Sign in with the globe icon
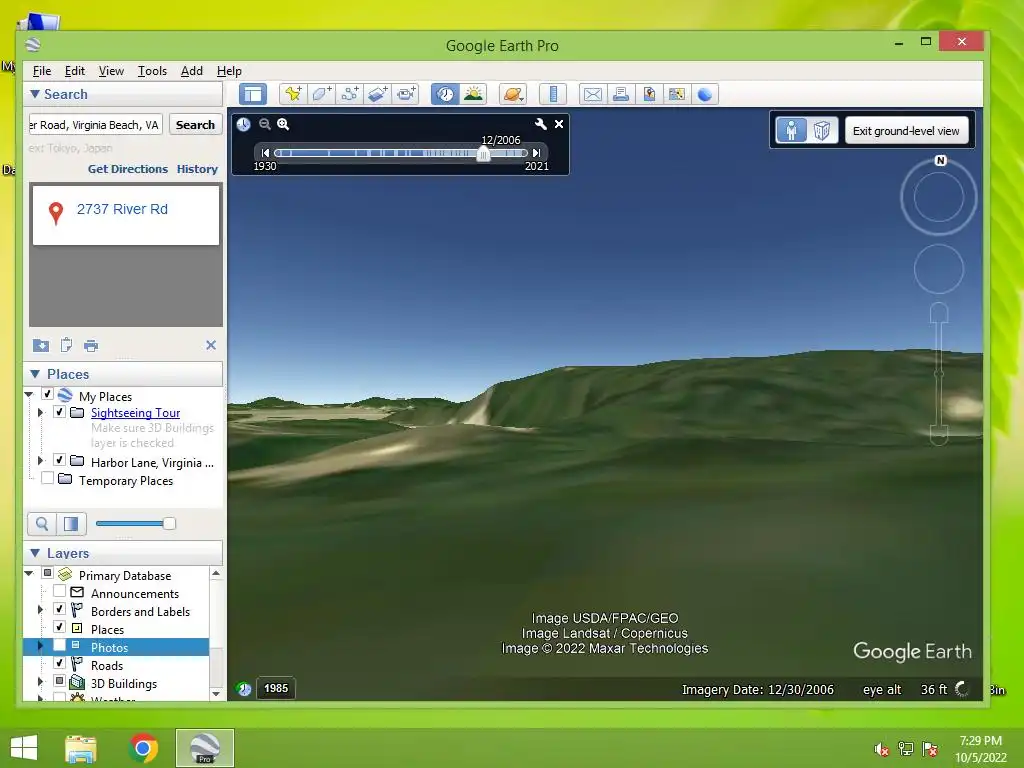Image resolution: width=1024 pixels, height=768 pixels. pyautogui.click(x=705, y=94)
